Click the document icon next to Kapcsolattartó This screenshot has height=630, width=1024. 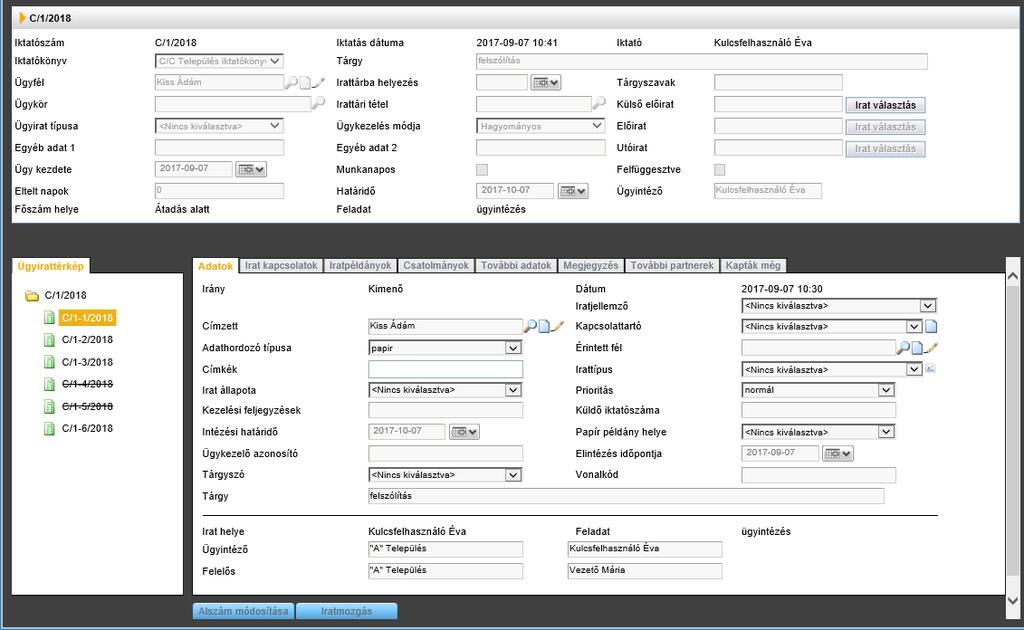931,326
